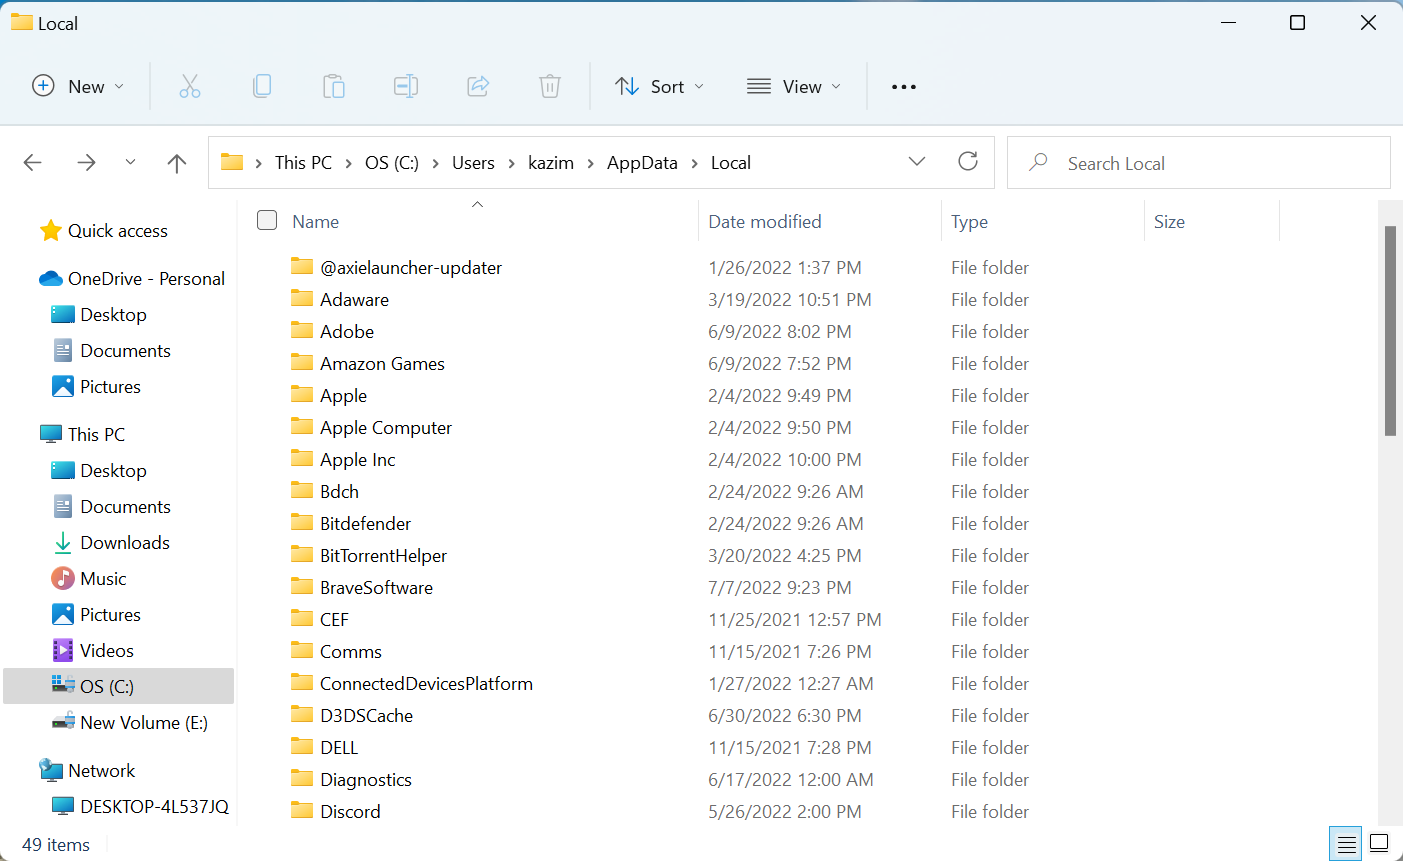Click the Share icon in toolbar
This screenshot has width=1403, height=861.
pos(478,87)
